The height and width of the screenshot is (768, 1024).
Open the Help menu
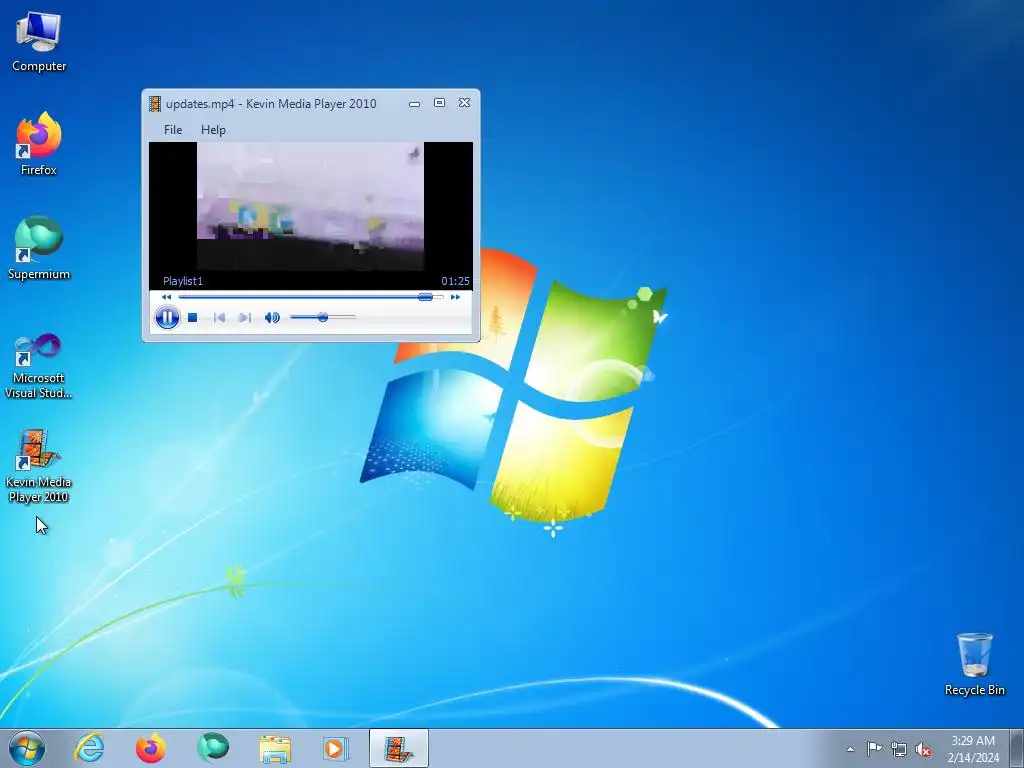[x=213, y=130]
